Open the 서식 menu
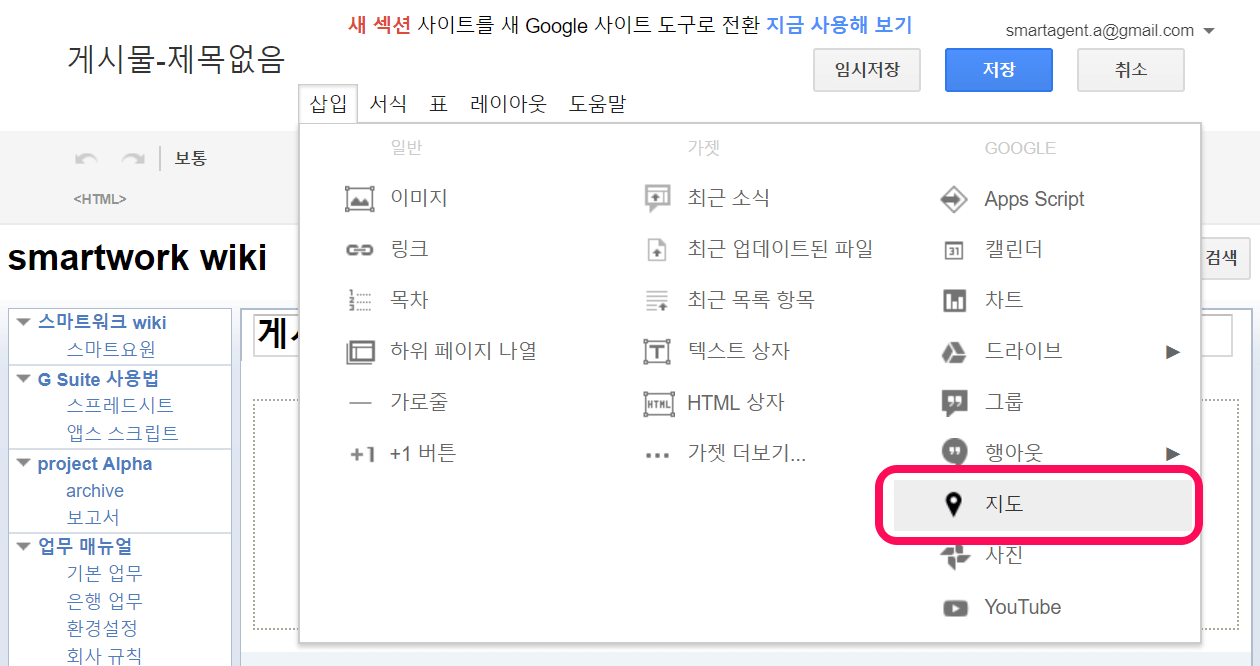This screenshot has width=1260, height=666. 388,103
